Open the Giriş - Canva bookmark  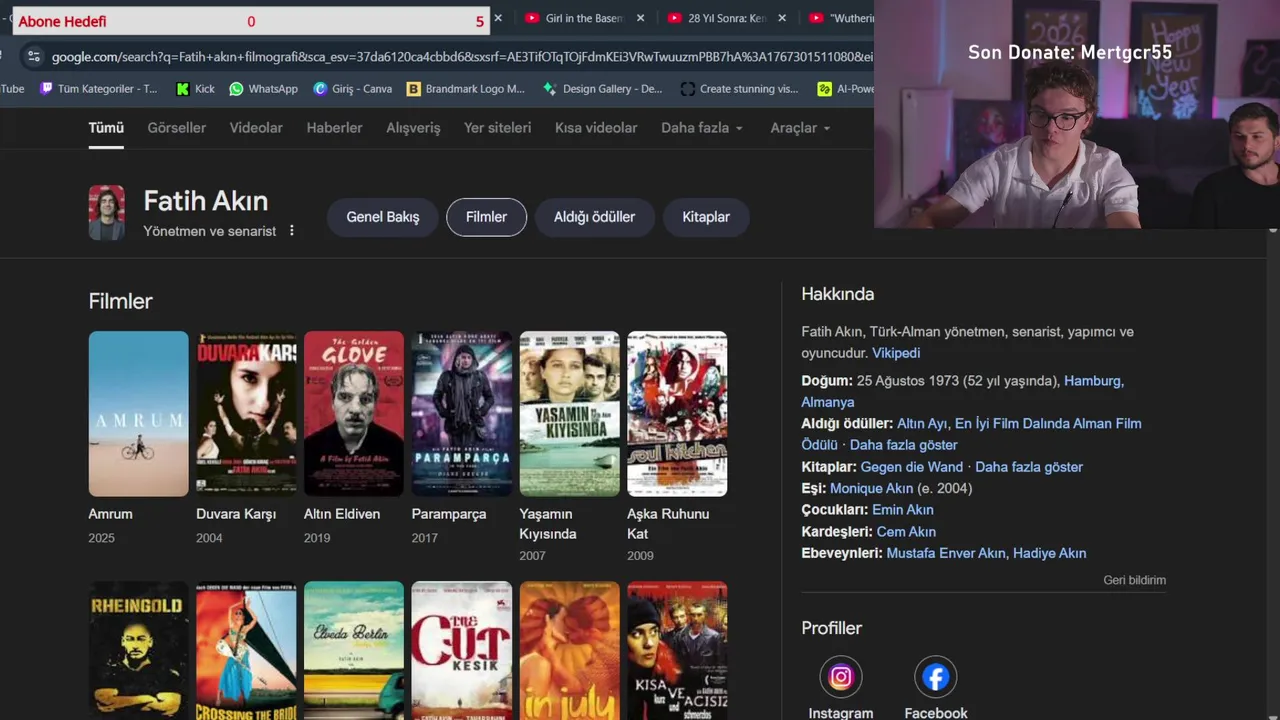352,89
